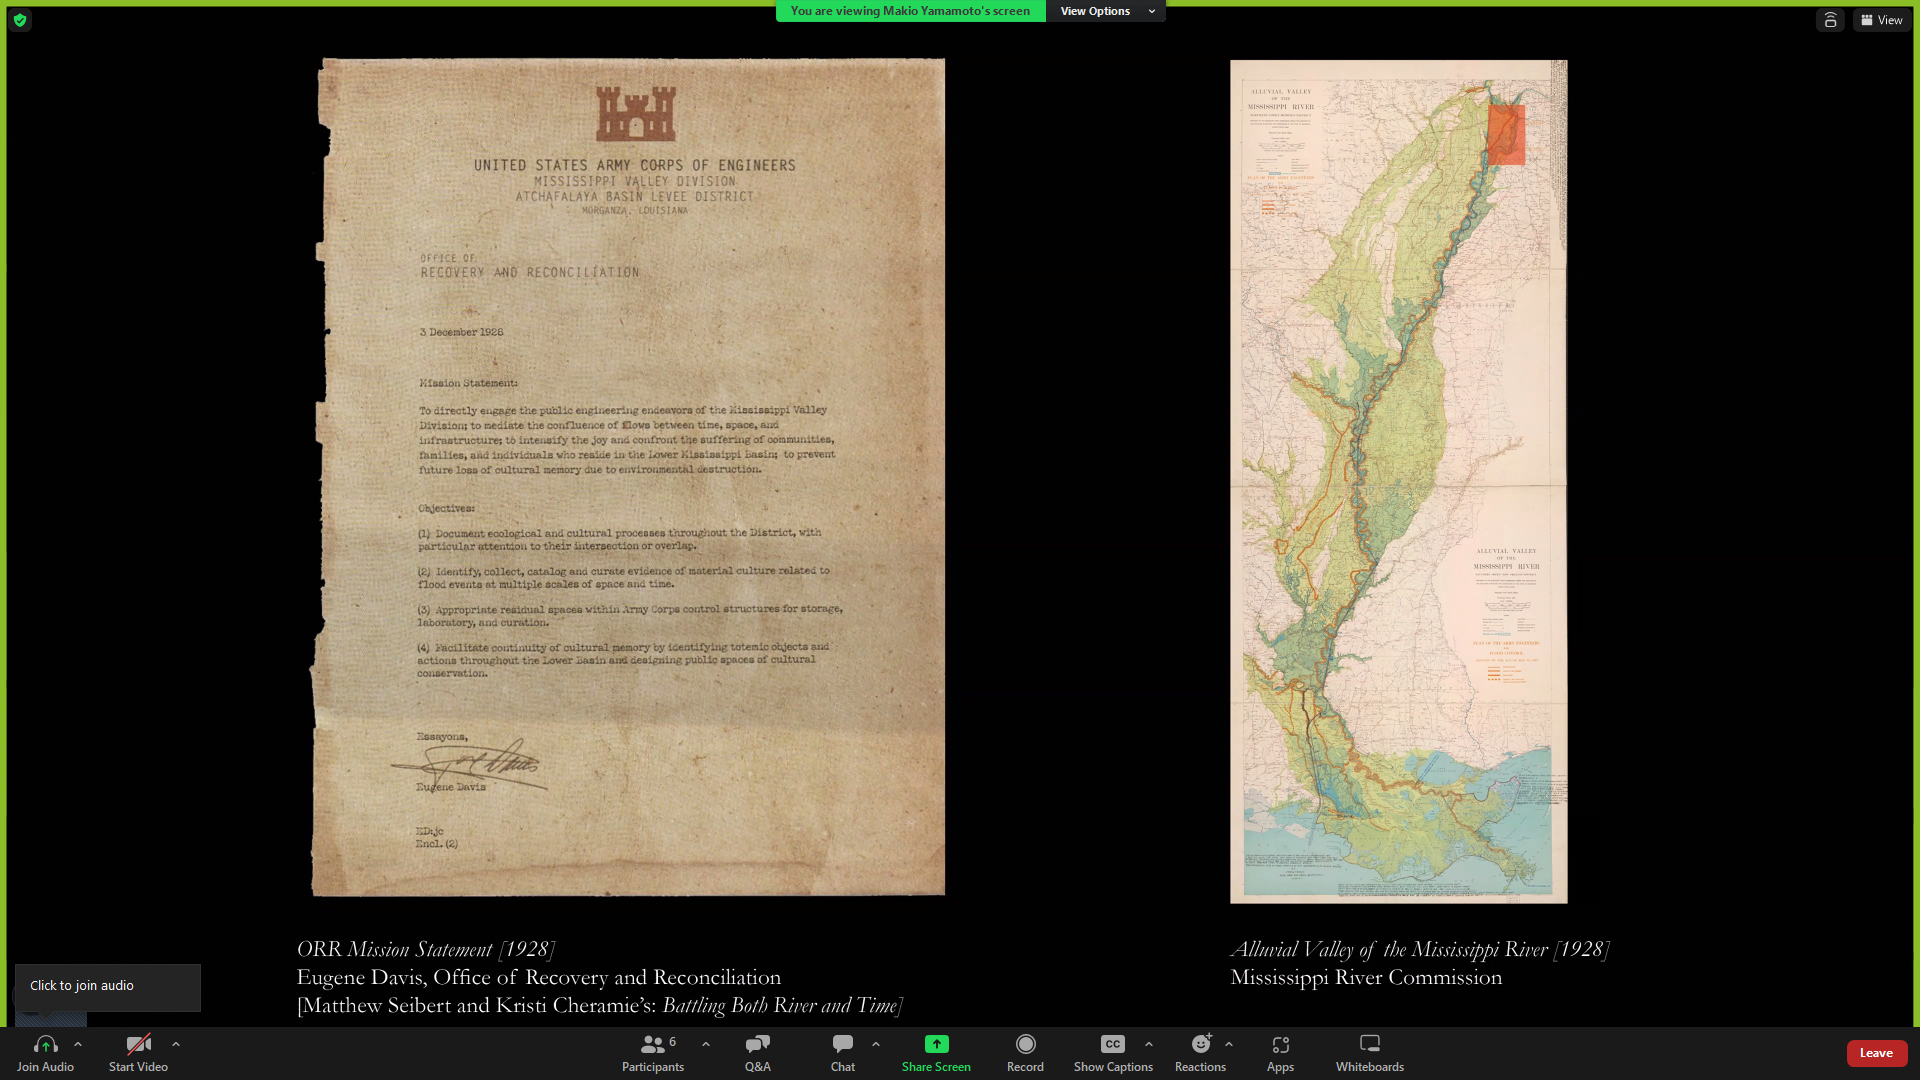Click the green Share Screen button
The width and height of the screenshot is (1920, 1080).
coord(936,1053)
